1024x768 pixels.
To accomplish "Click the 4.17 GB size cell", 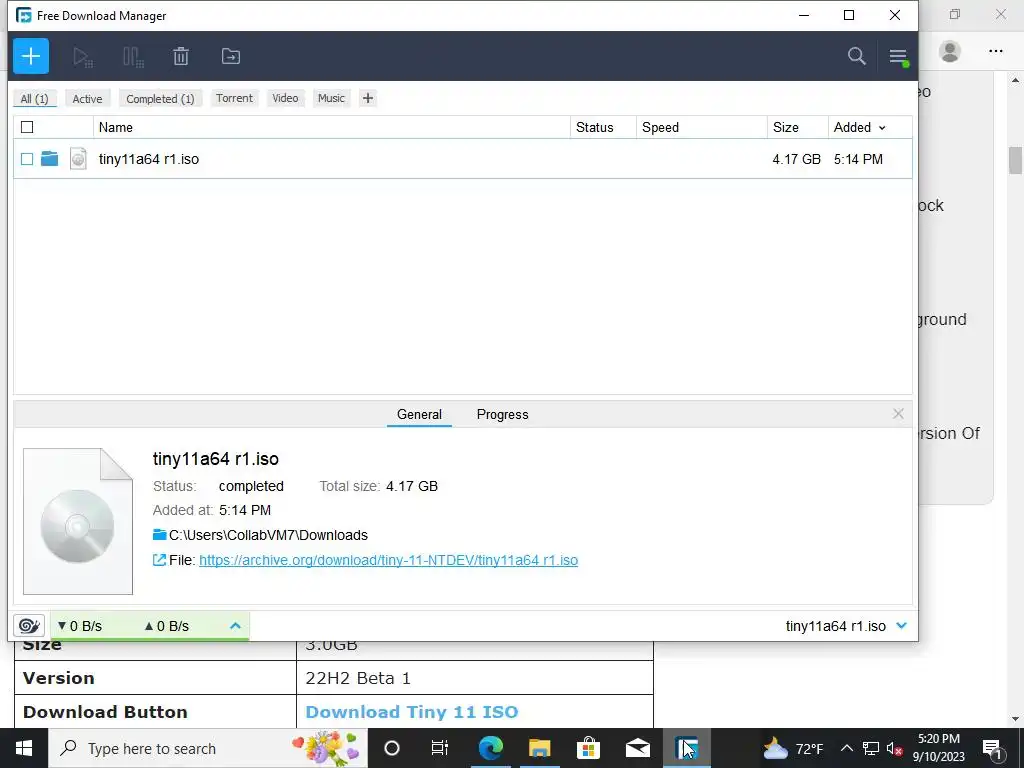I will 796,159.
